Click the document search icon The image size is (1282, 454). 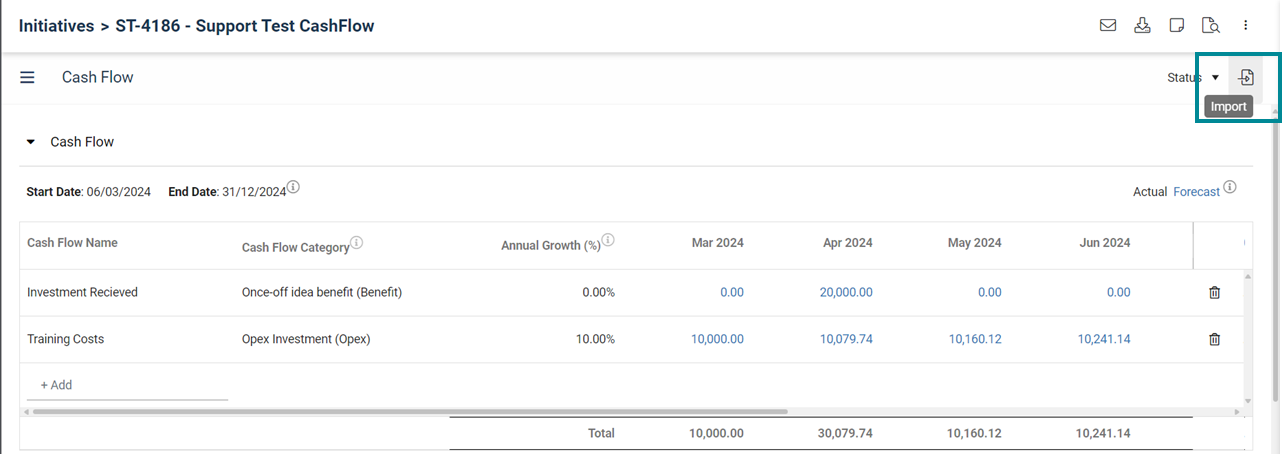tap(1211, 26)
